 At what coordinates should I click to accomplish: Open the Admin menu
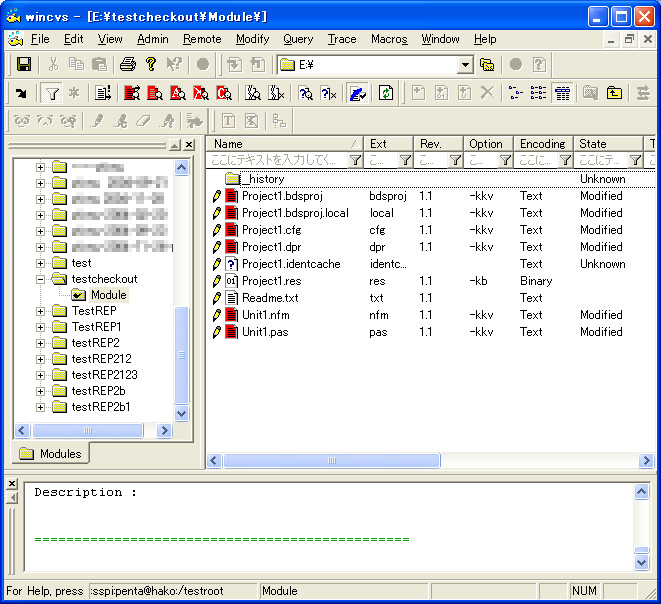coord(153,39)
